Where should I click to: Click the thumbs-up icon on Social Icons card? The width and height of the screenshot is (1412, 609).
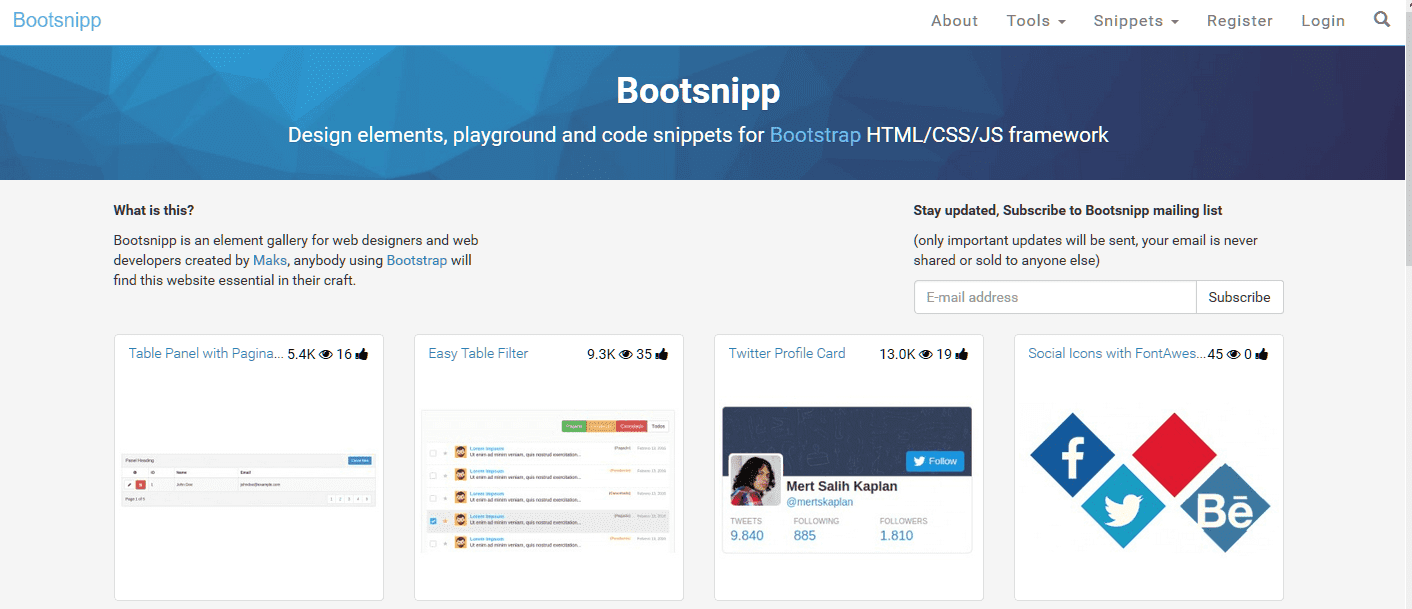coord(1262,354)
